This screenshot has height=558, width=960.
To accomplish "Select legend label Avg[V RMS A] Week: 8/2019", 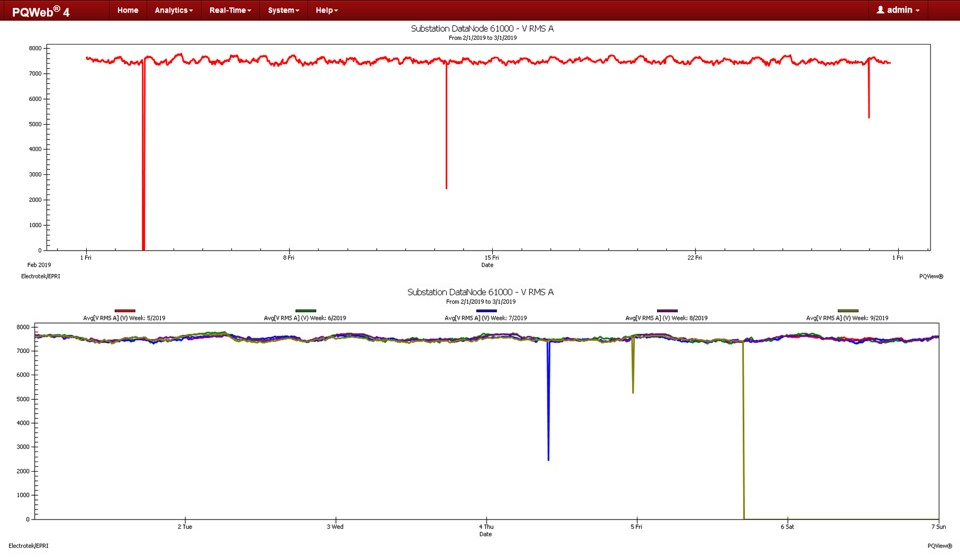I will coord(666,318).
